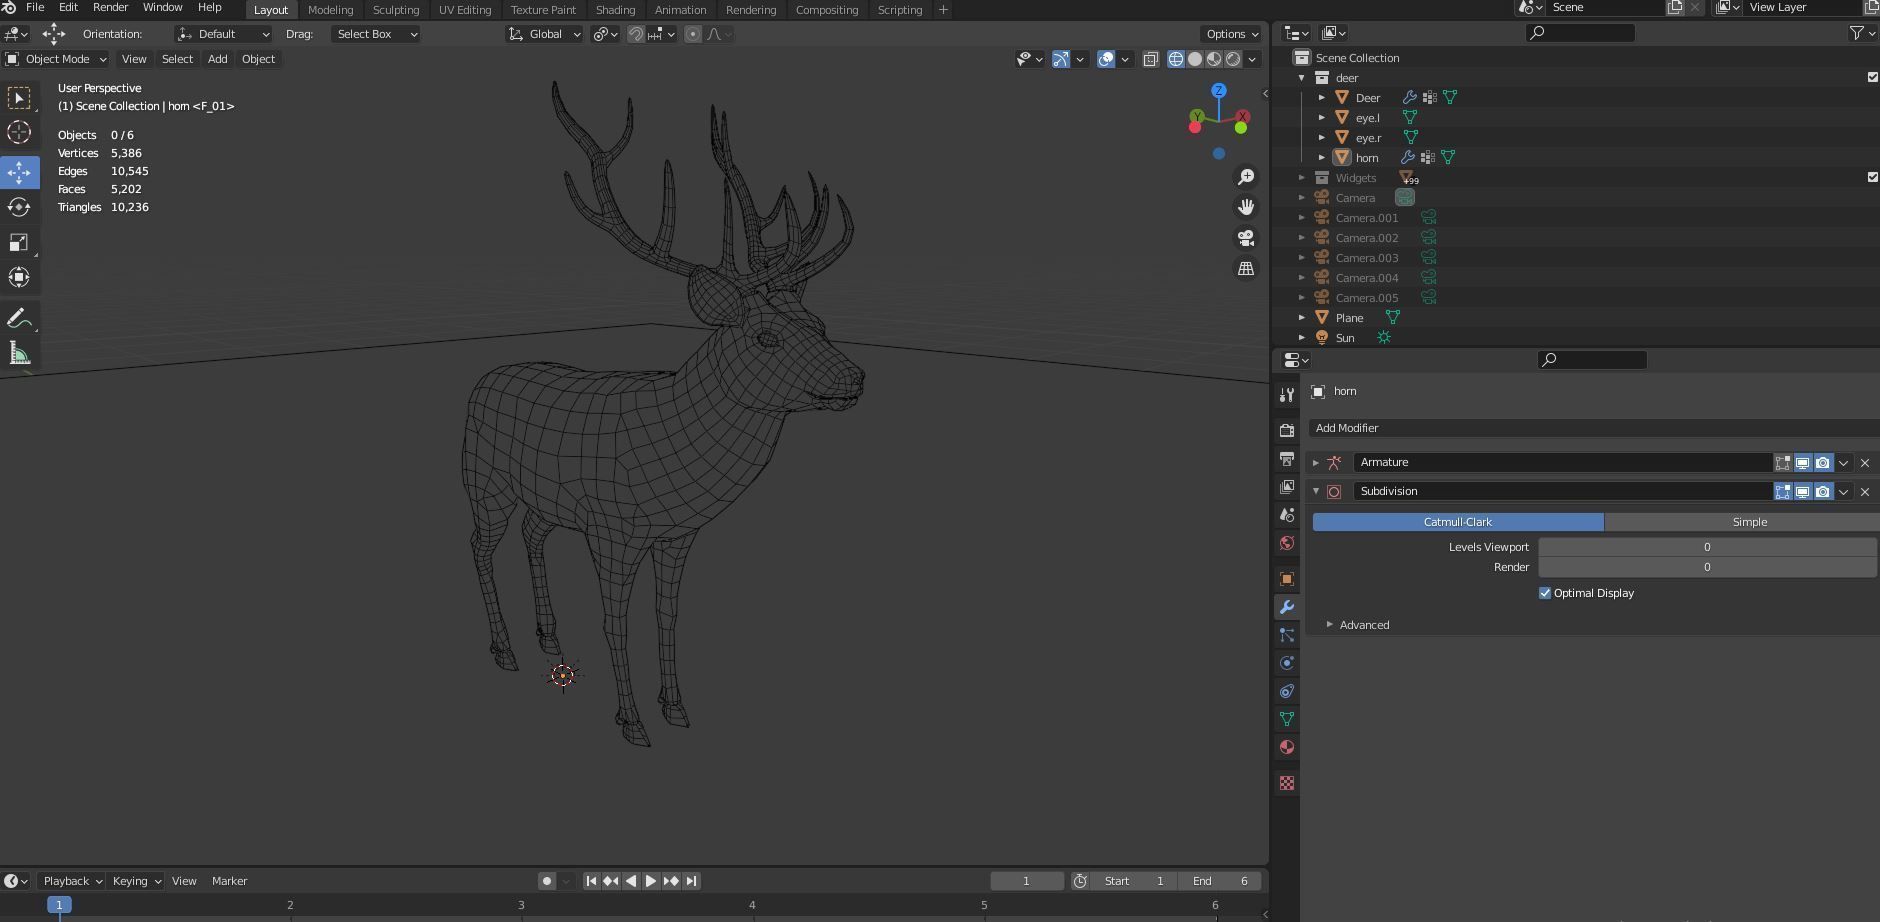Open the Render properties tab
The image size is (1880, 922).
pyautogui.click(x=1287, y=430)
